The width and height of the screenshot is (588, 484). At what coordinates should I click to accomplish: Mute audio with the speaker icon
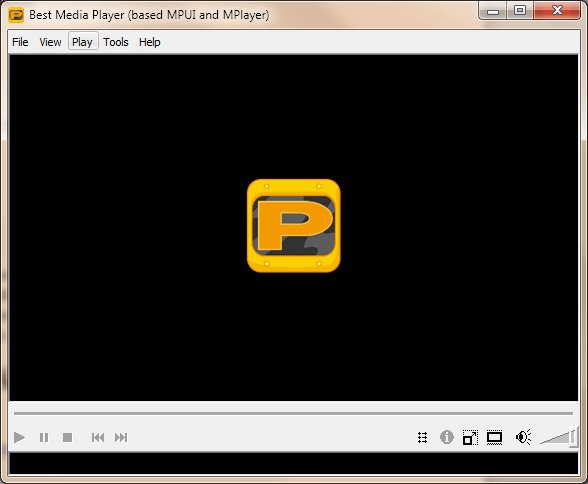pyautogui.click(x=523, y=437)
